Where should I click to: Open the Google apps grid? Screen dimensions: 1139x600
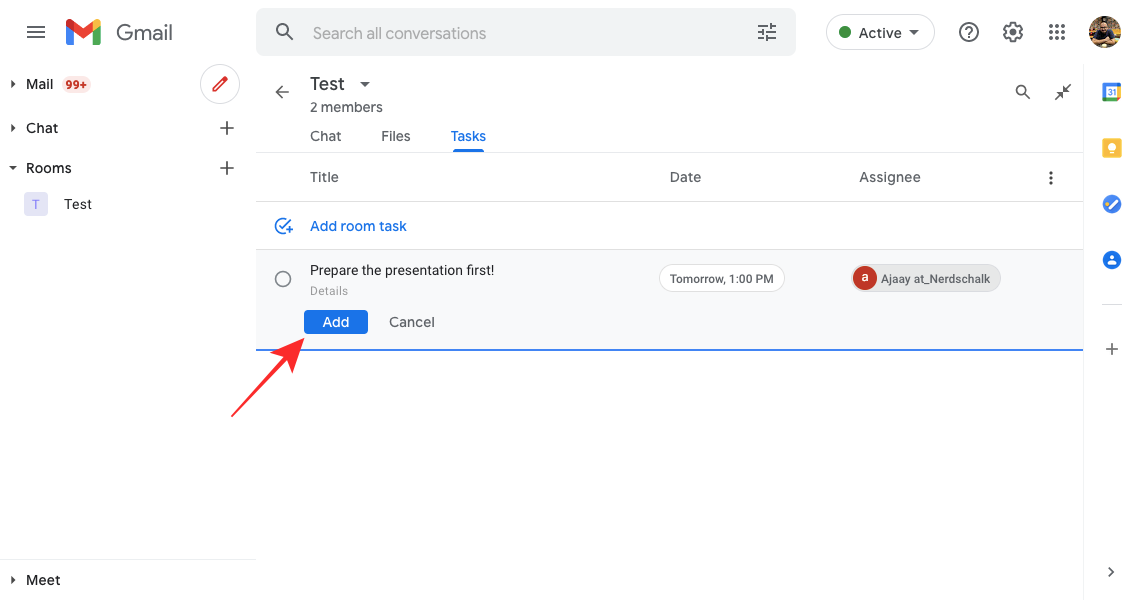click(1057, 33)
